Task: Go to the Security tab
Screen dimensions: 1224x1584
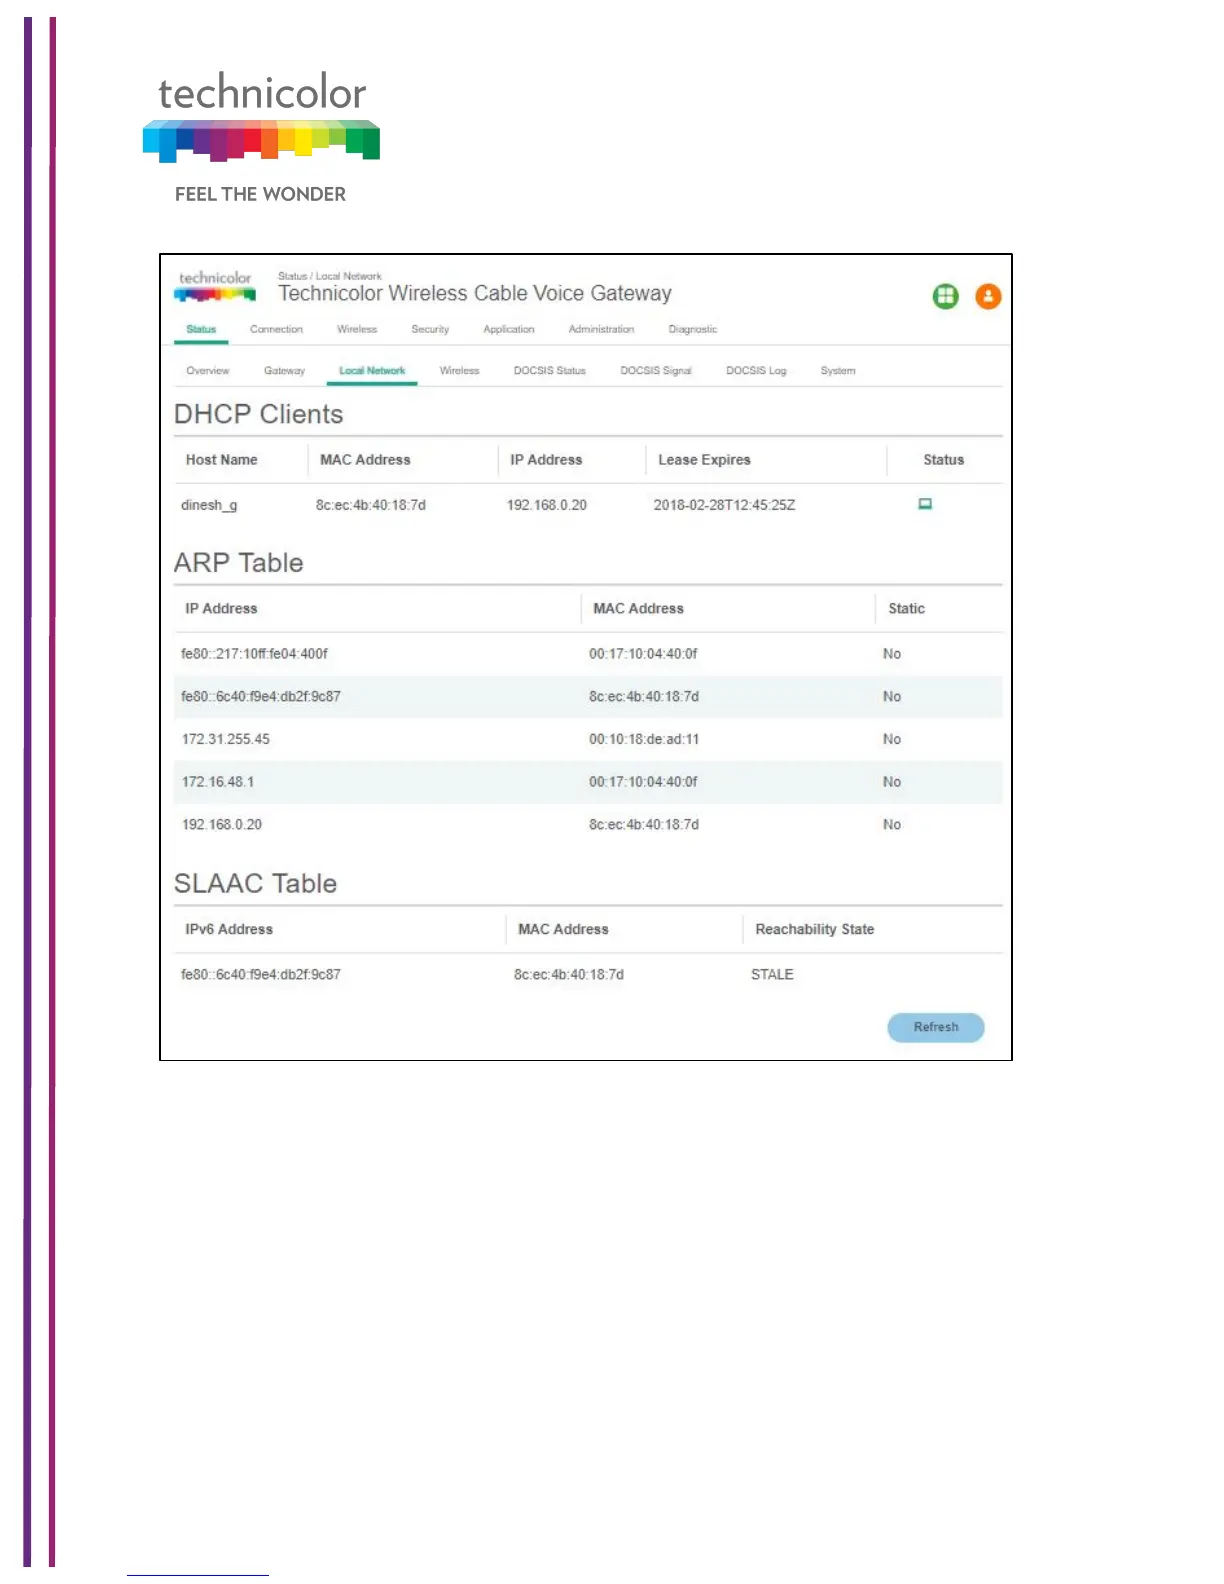Action: point(430,329)
